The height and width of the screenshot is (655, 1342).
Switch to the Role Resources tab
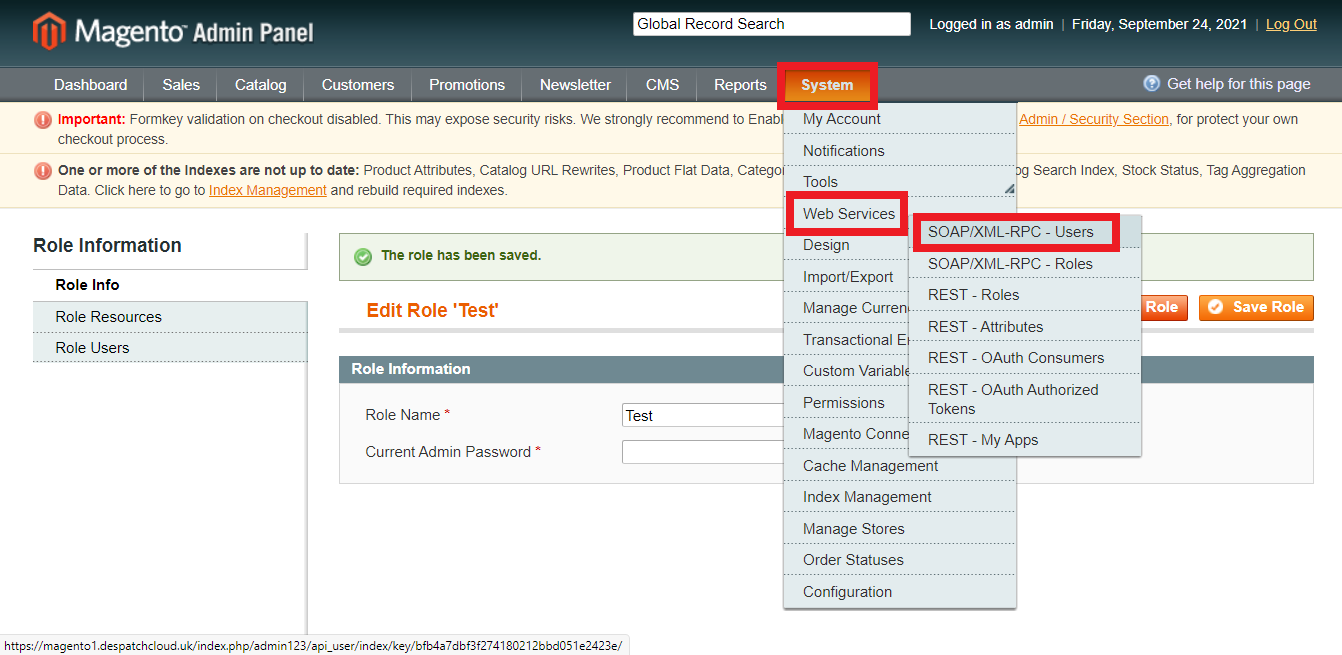click(x=108, y=317)
